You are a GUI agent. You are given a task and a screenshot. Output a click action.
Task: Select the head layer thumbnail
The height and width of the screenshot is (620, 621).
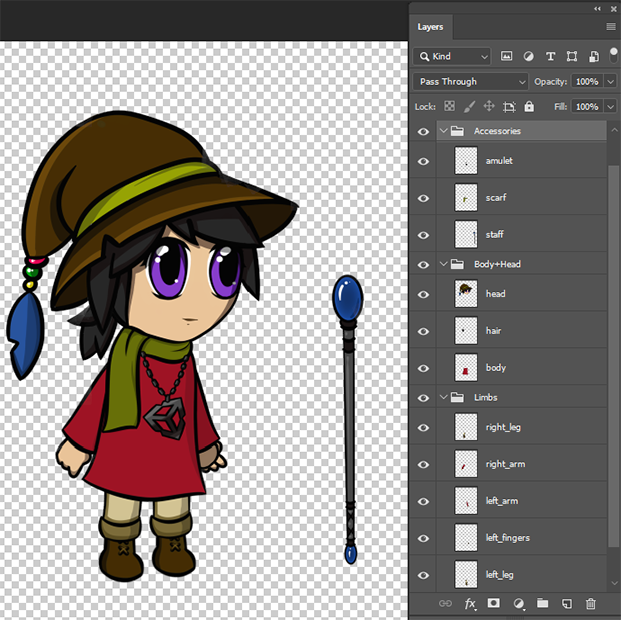click(x=466, y=293)
